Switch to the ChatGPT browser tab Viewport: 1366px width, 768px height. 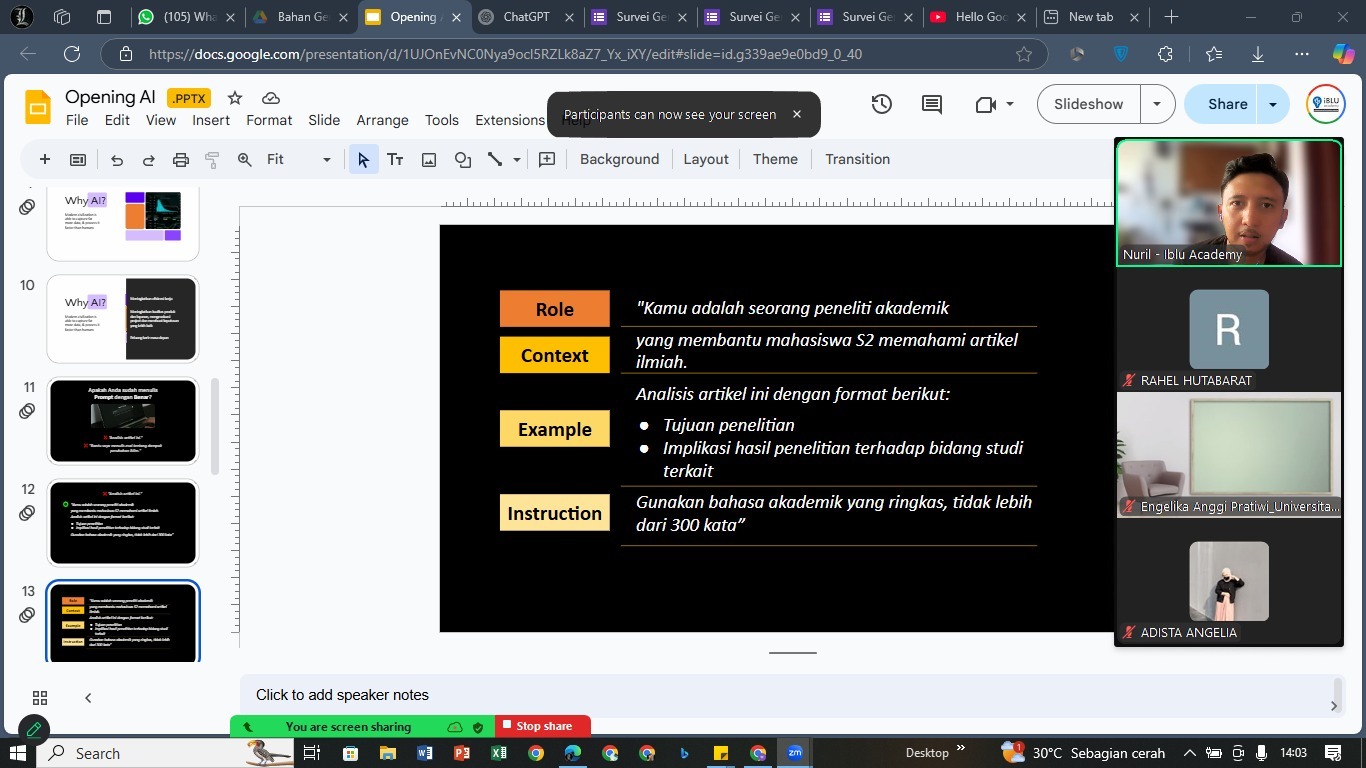click(x=527, y=17)
